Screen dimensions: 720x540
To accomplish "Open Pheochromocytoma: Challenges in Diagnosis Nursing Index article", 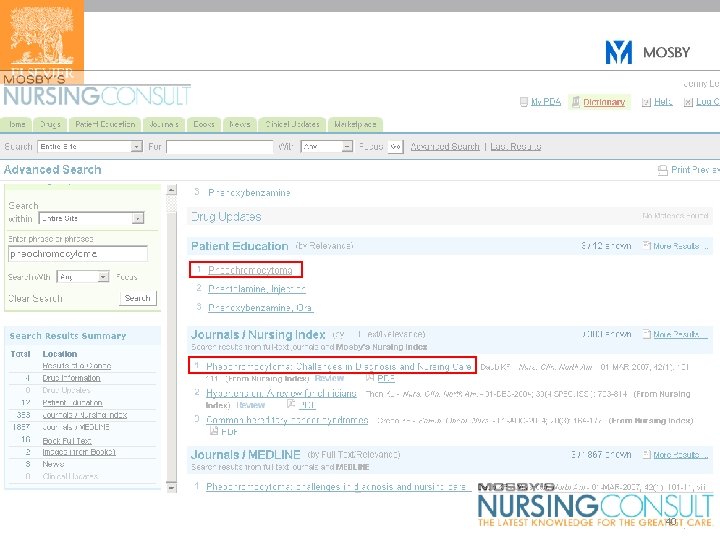I will pos(339,366).
